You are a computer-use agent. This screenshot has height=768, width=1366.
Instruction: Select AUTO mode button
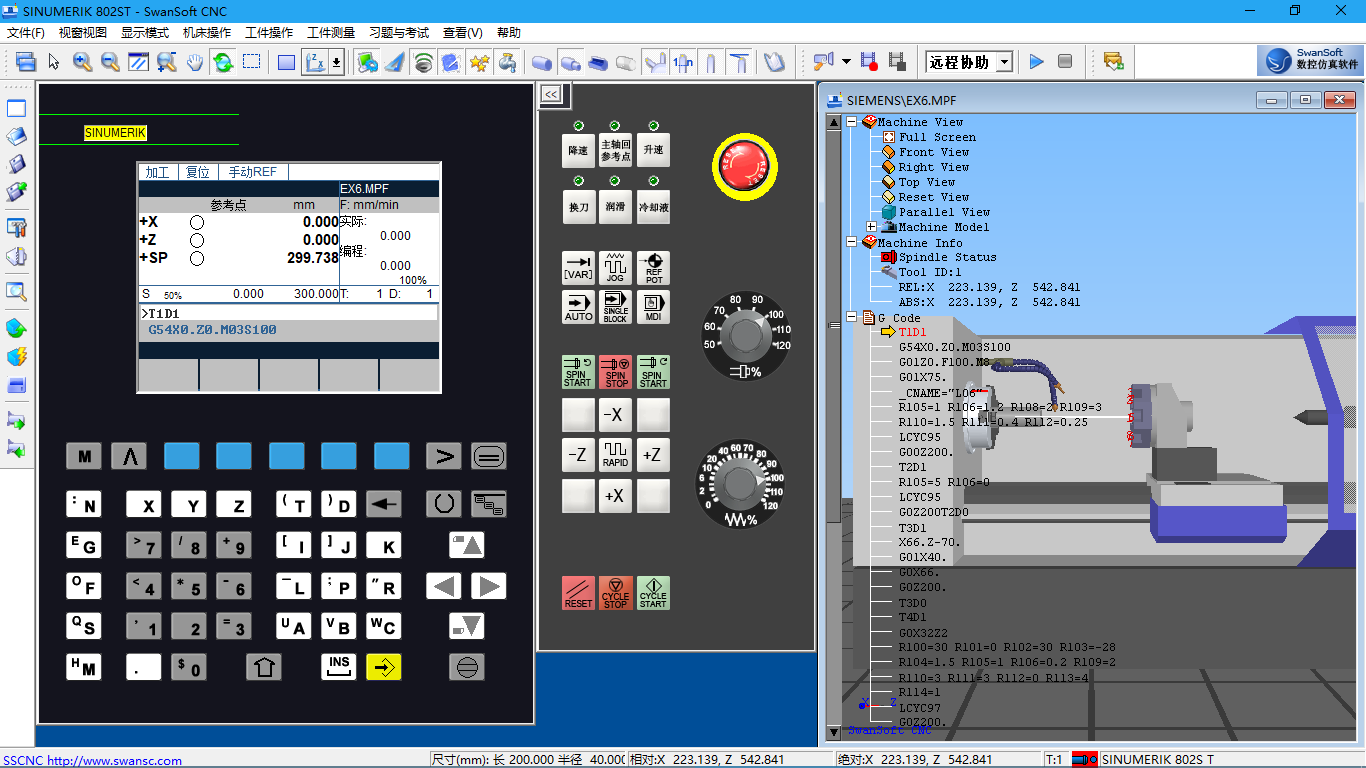point(578,307)
